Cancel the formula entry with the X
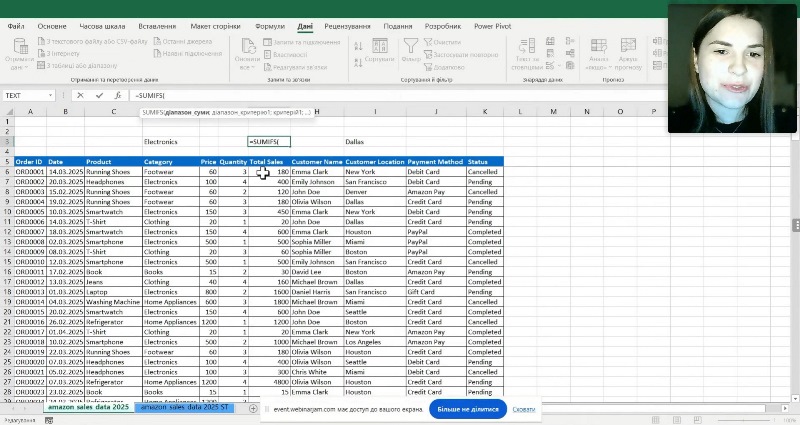This screenshot has width=800, height=425. coord(79,96)
